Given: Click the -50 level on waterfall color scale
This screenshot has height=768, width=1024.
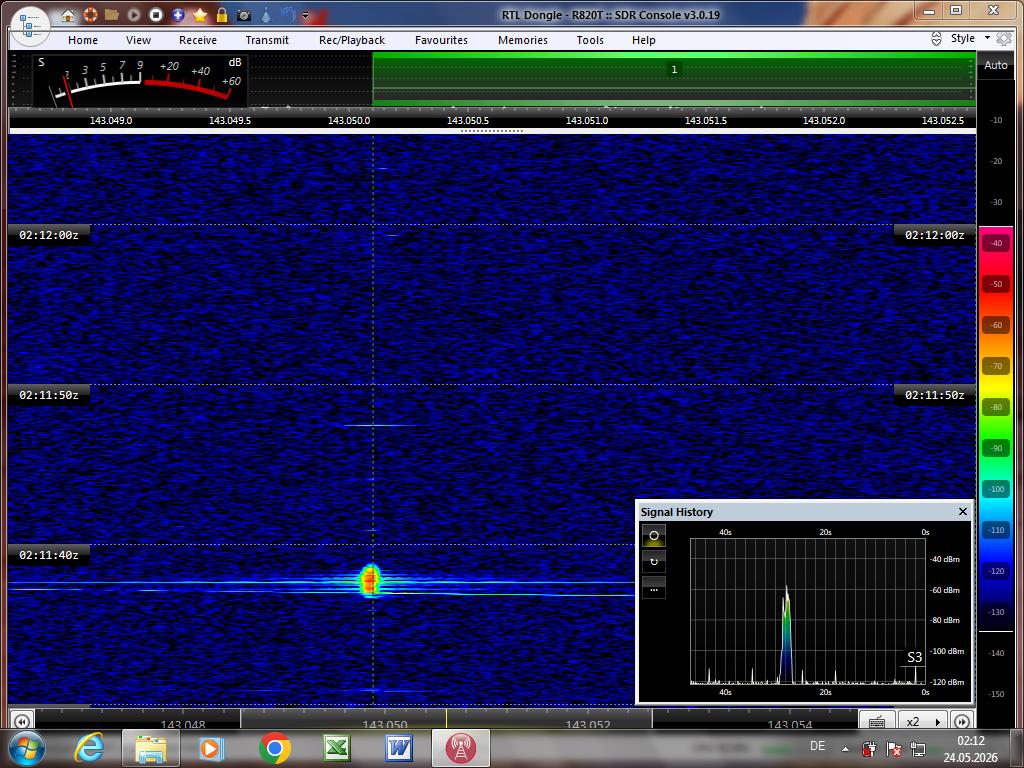Looking at the screenshot, I should 997,284.
